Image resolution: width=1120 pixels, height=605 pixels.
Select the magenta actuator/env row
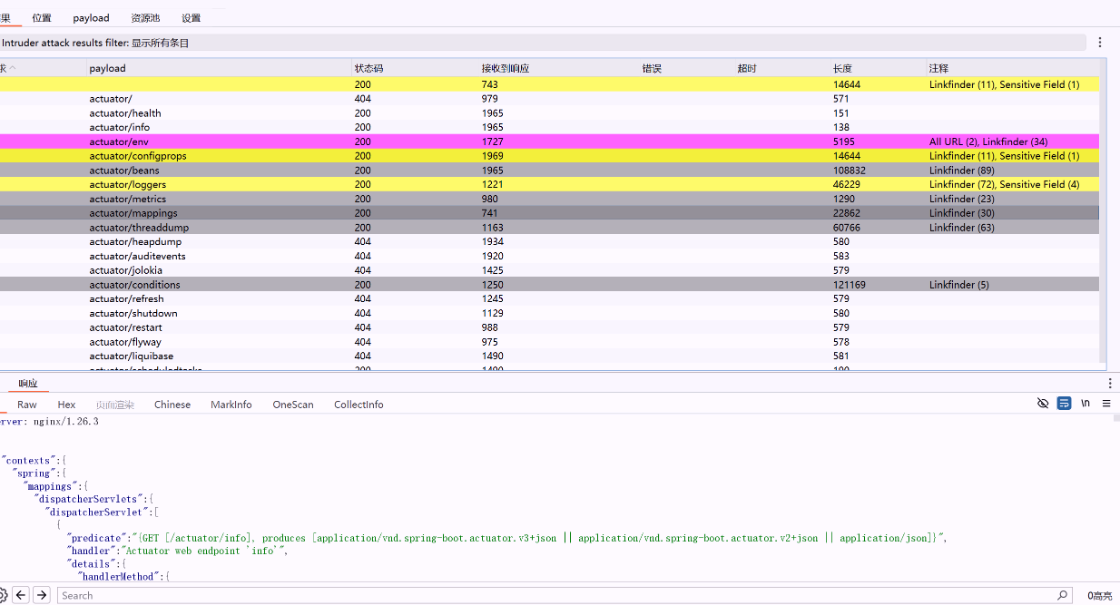[x=549, y=141]
